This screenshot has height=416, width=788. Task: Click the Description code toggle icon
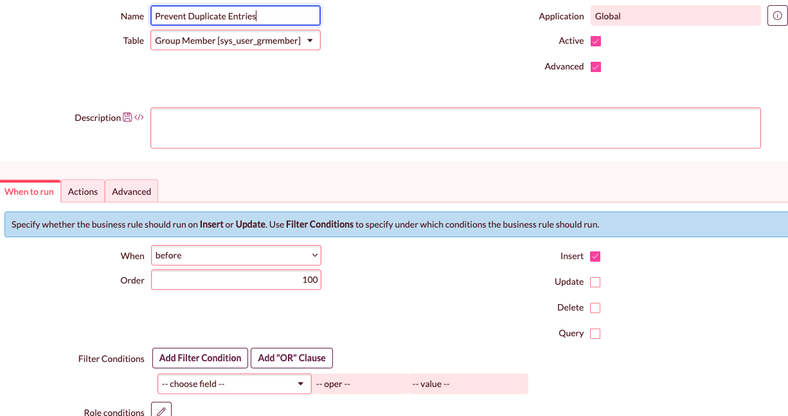point(139,118)
